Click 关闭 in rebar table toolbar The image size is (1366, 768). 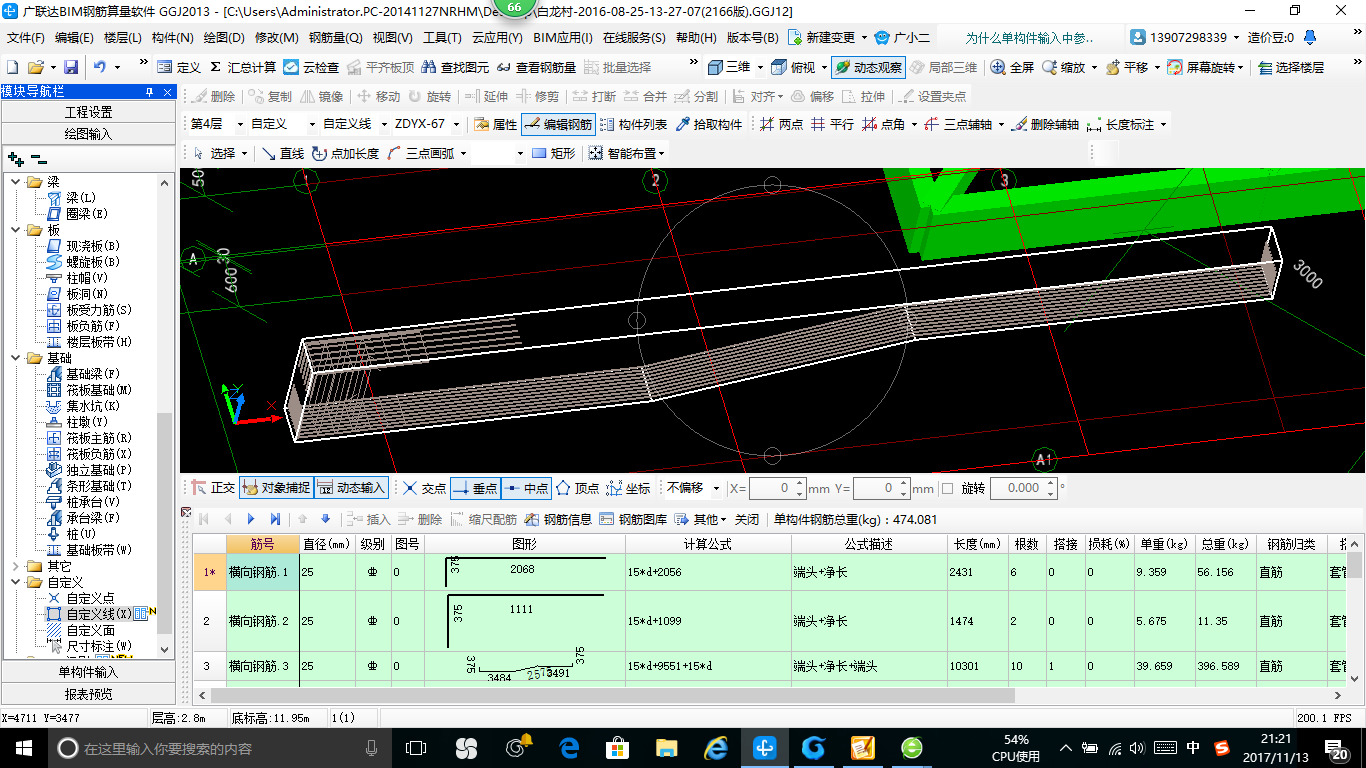click(747, 519)
